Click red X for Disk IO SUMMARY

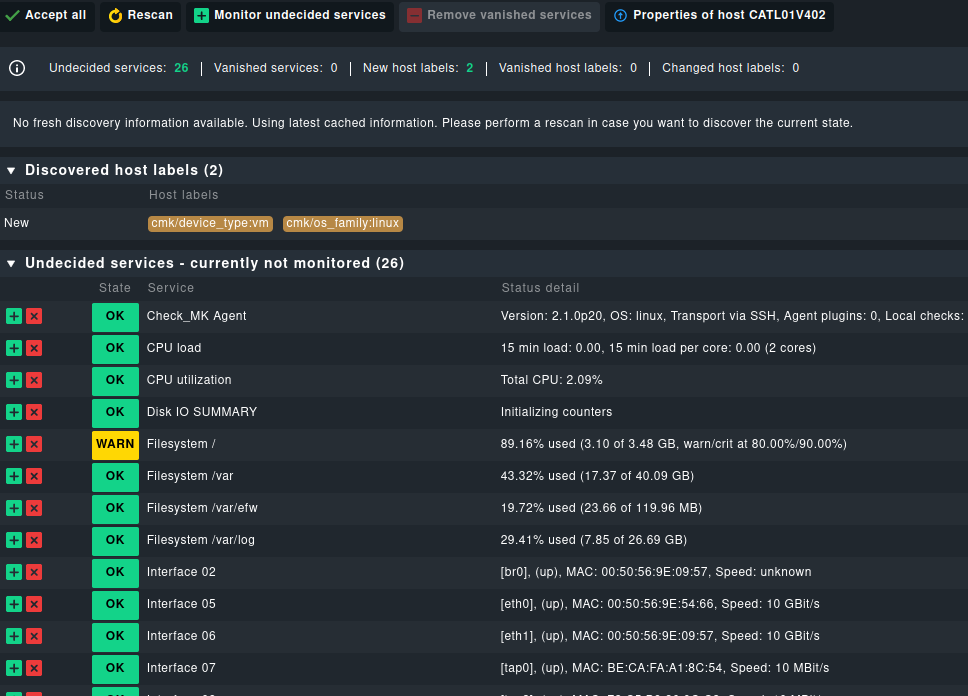click(34, 412)
